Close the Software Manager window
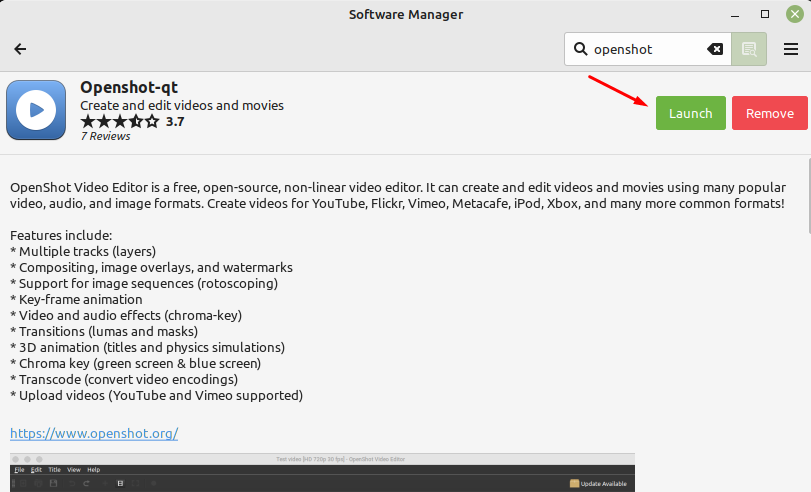 click(x=794, y=14)
